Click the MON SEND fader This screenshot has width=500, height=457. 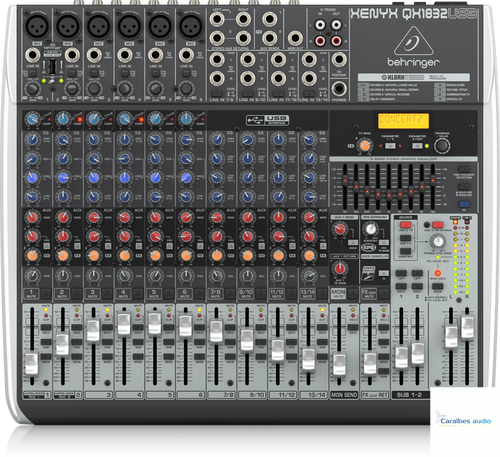339,364
